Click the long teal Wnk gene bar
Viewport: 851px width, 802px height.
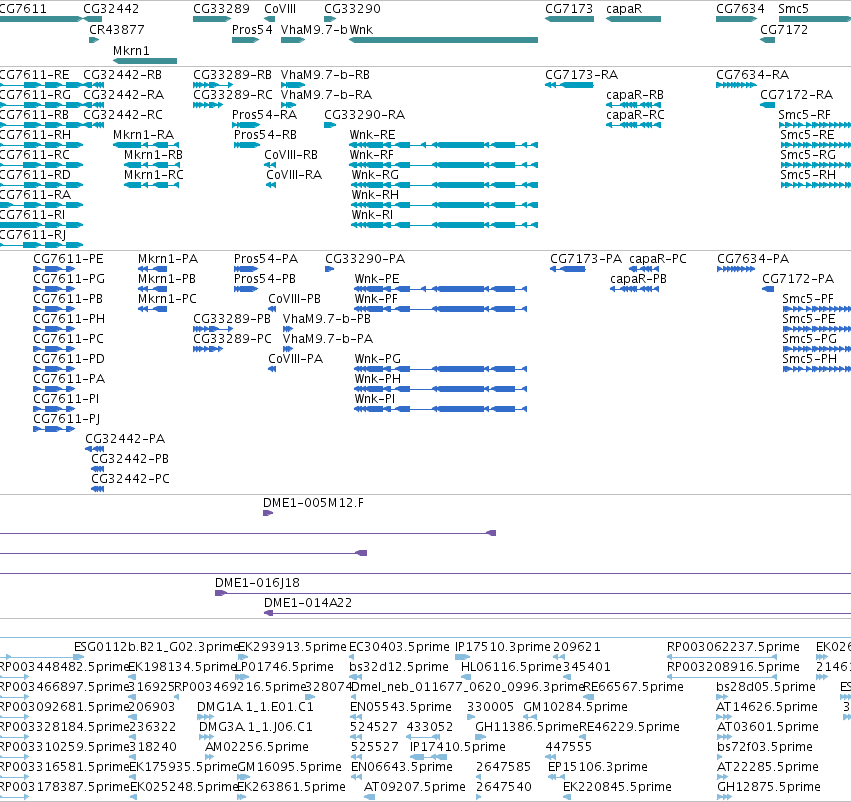click(443, 40)
